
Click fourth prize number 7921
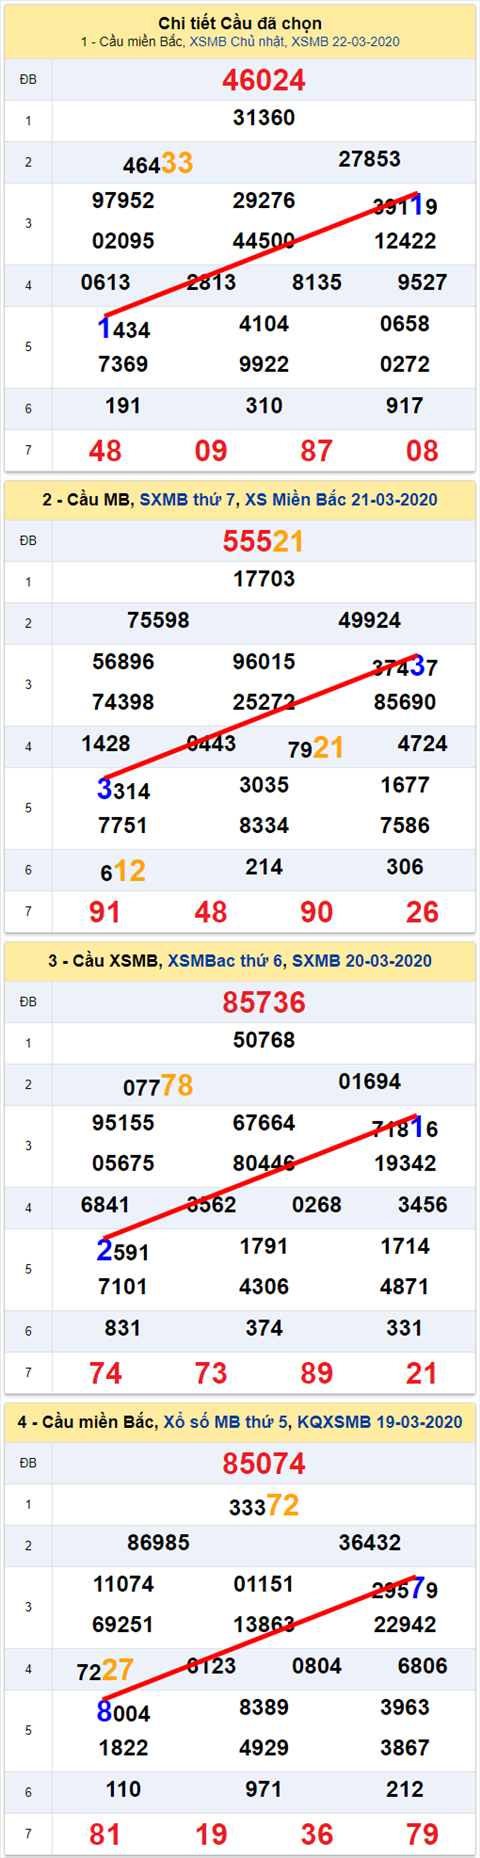[x=316, y=747]
